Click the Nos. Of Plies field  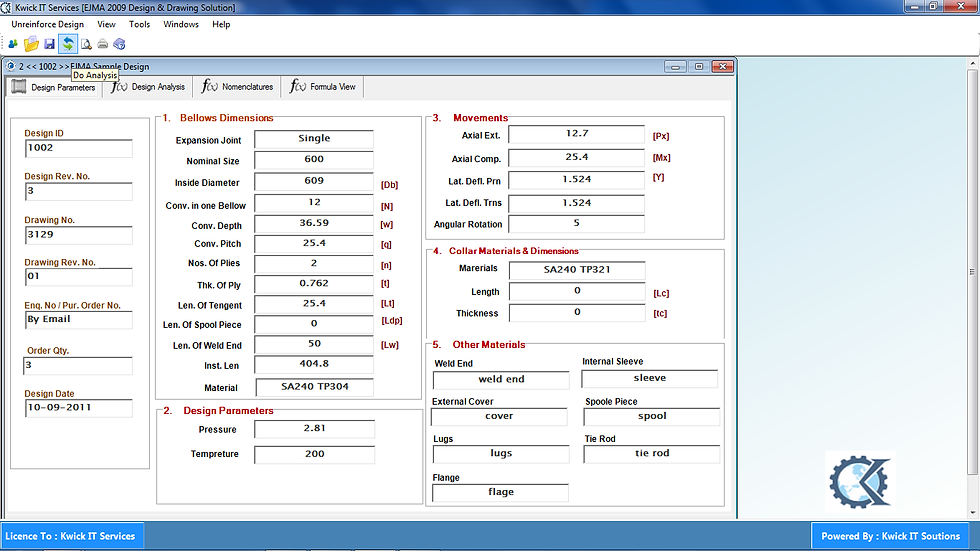pos(314,264)
